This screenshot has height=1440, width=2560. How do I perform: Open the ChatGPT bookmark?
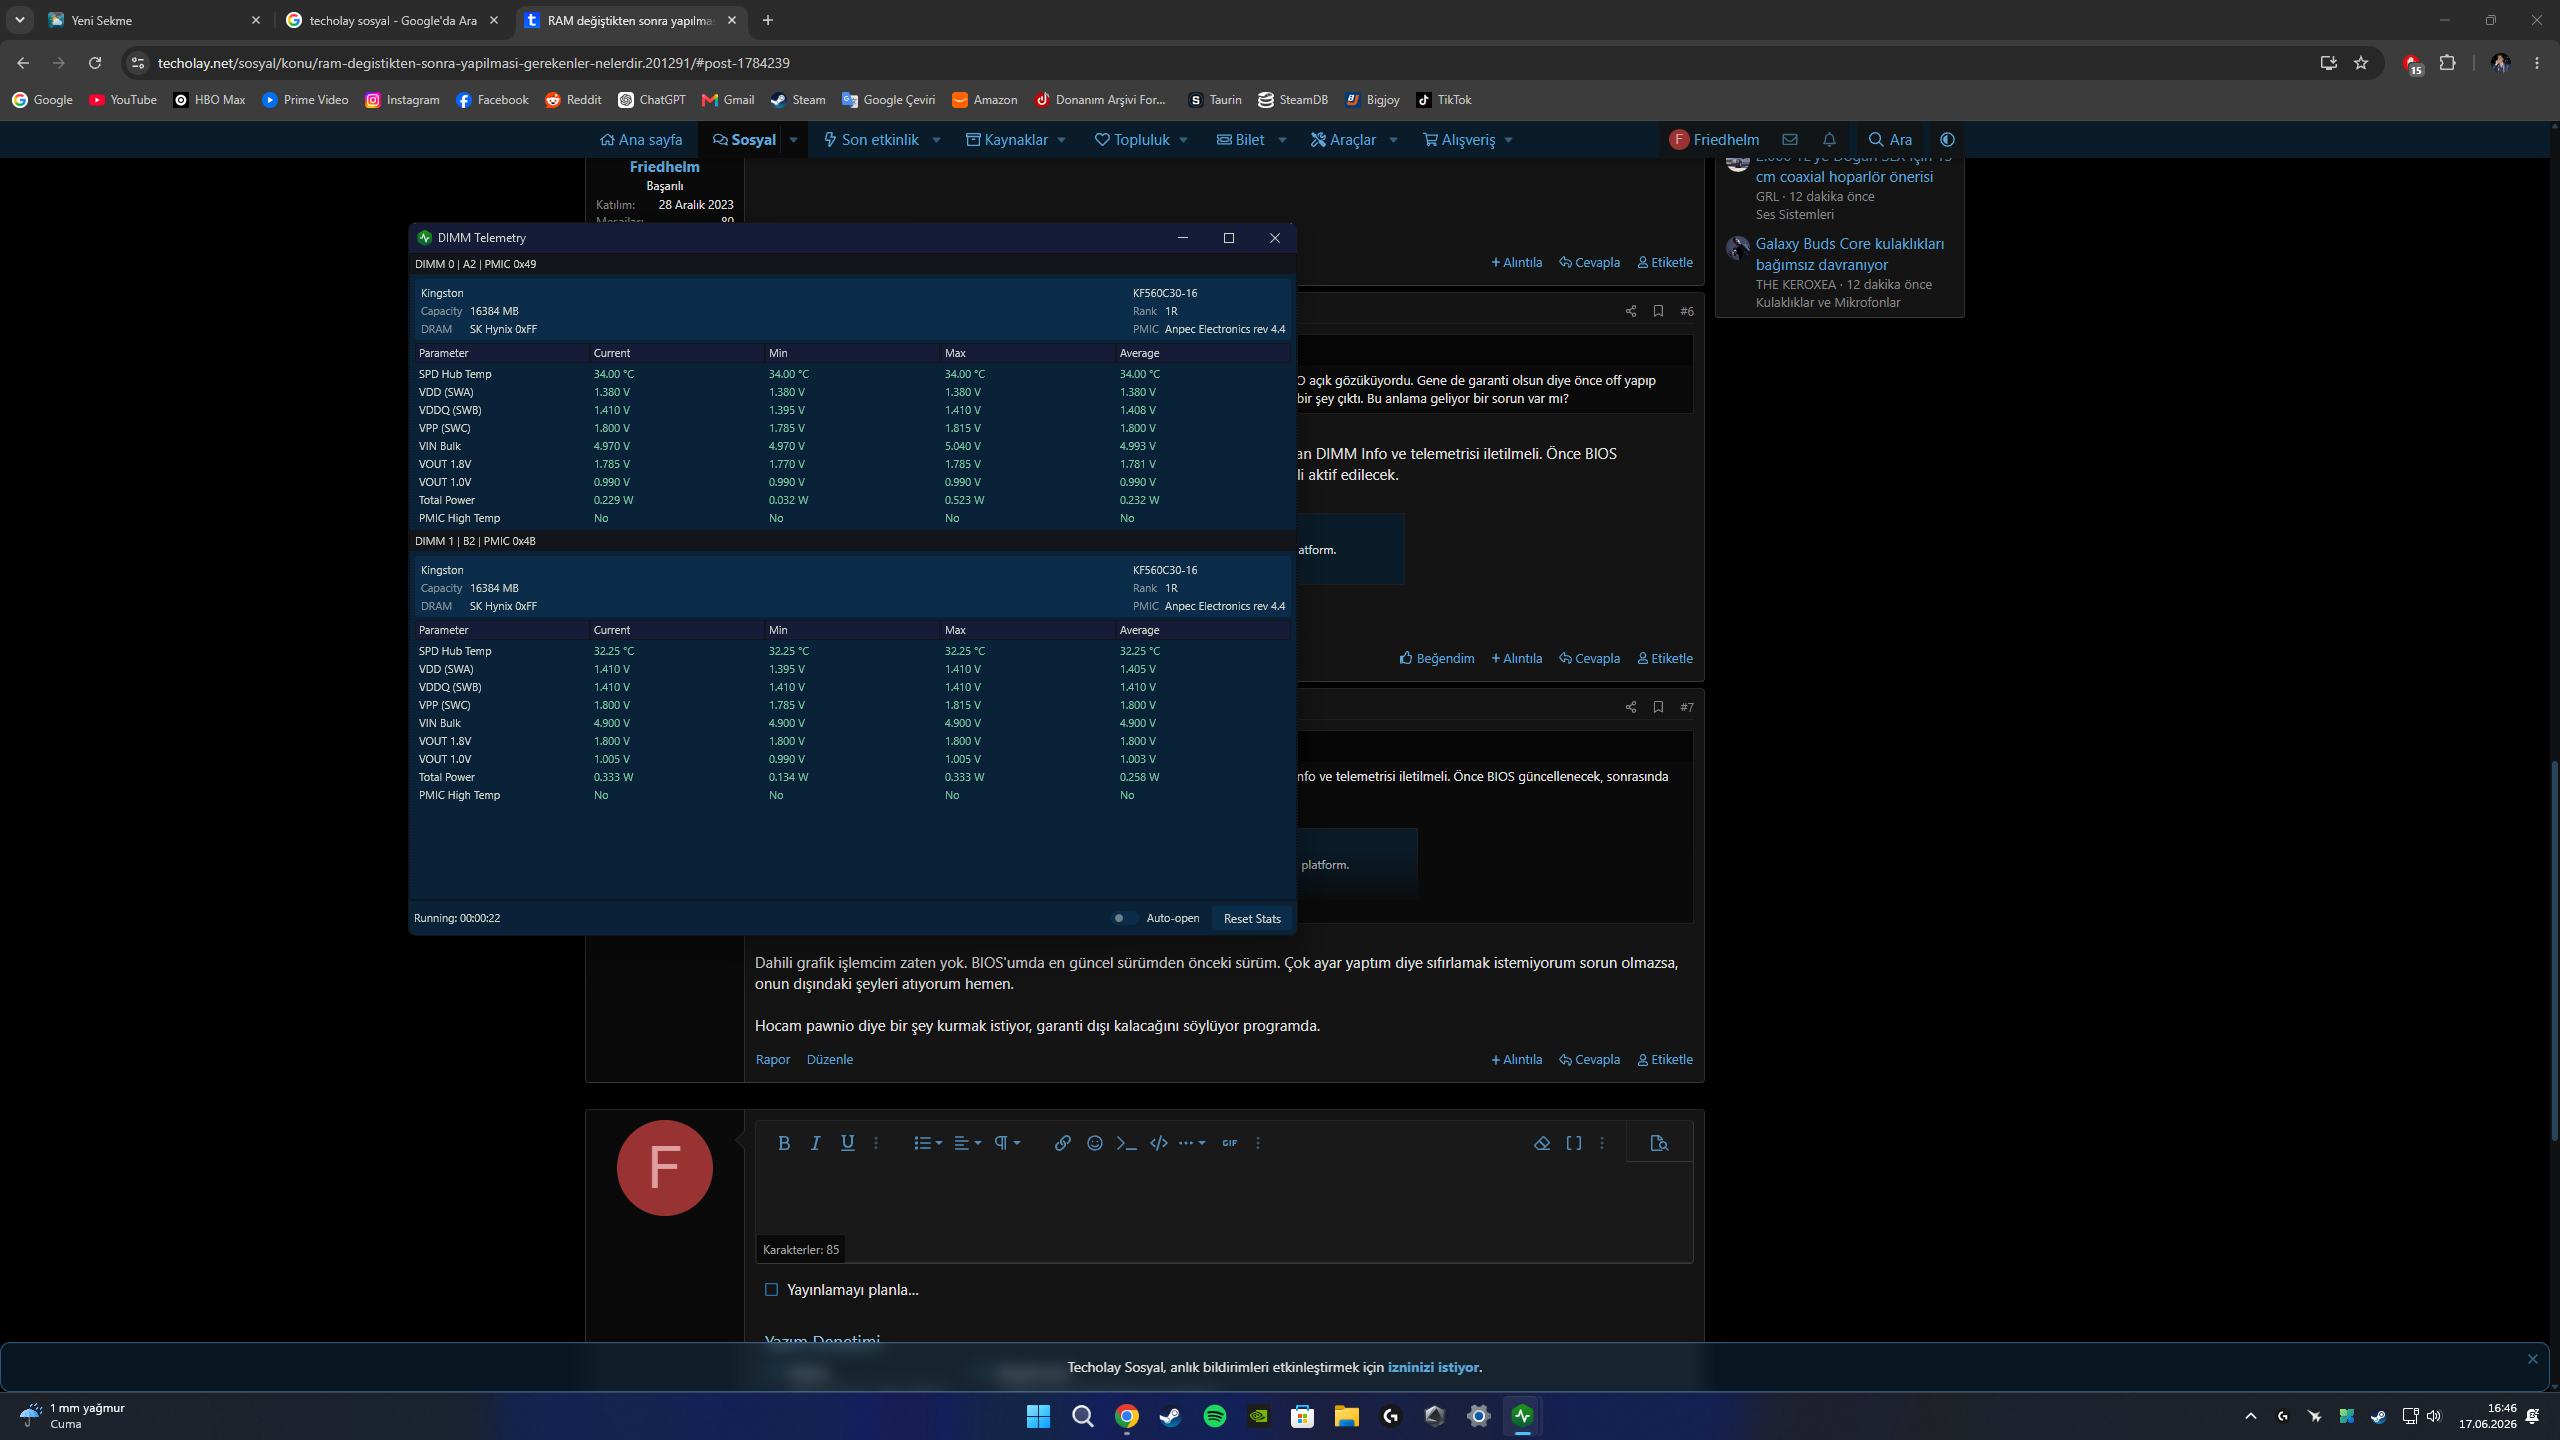coord(652,100)
